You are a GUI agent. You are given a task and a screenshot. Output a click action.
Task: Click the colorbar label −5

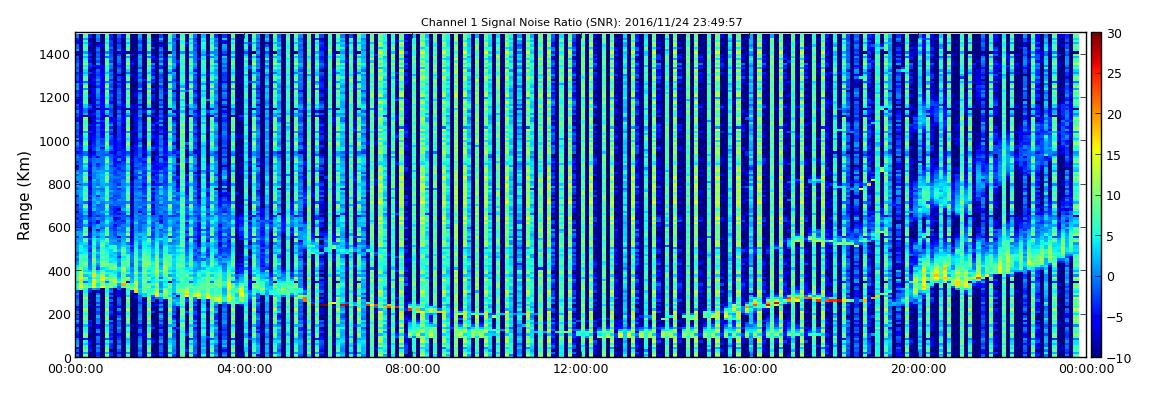(x=1115, y=318)
